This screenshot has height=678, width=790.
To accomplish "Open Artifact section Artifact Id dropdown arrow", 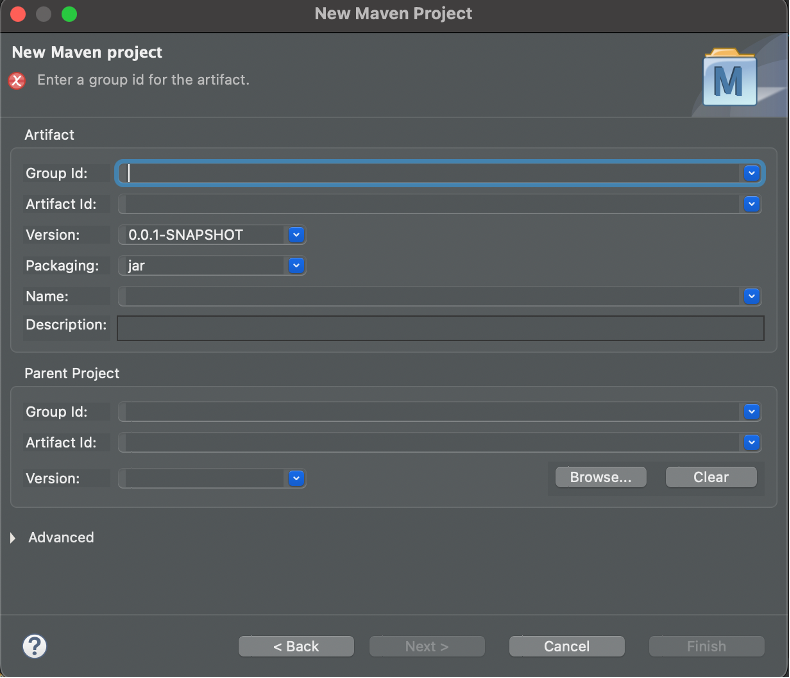I will click(751, 204).
